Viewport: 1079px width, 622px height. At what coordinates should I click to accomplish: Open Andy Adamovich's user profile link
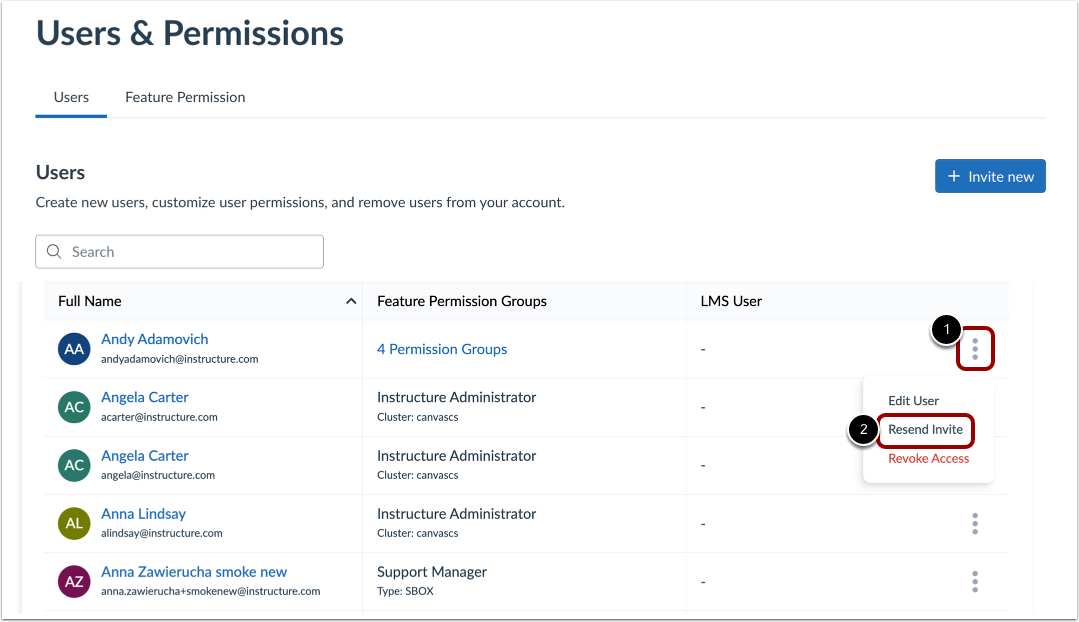tap(155, 339)
